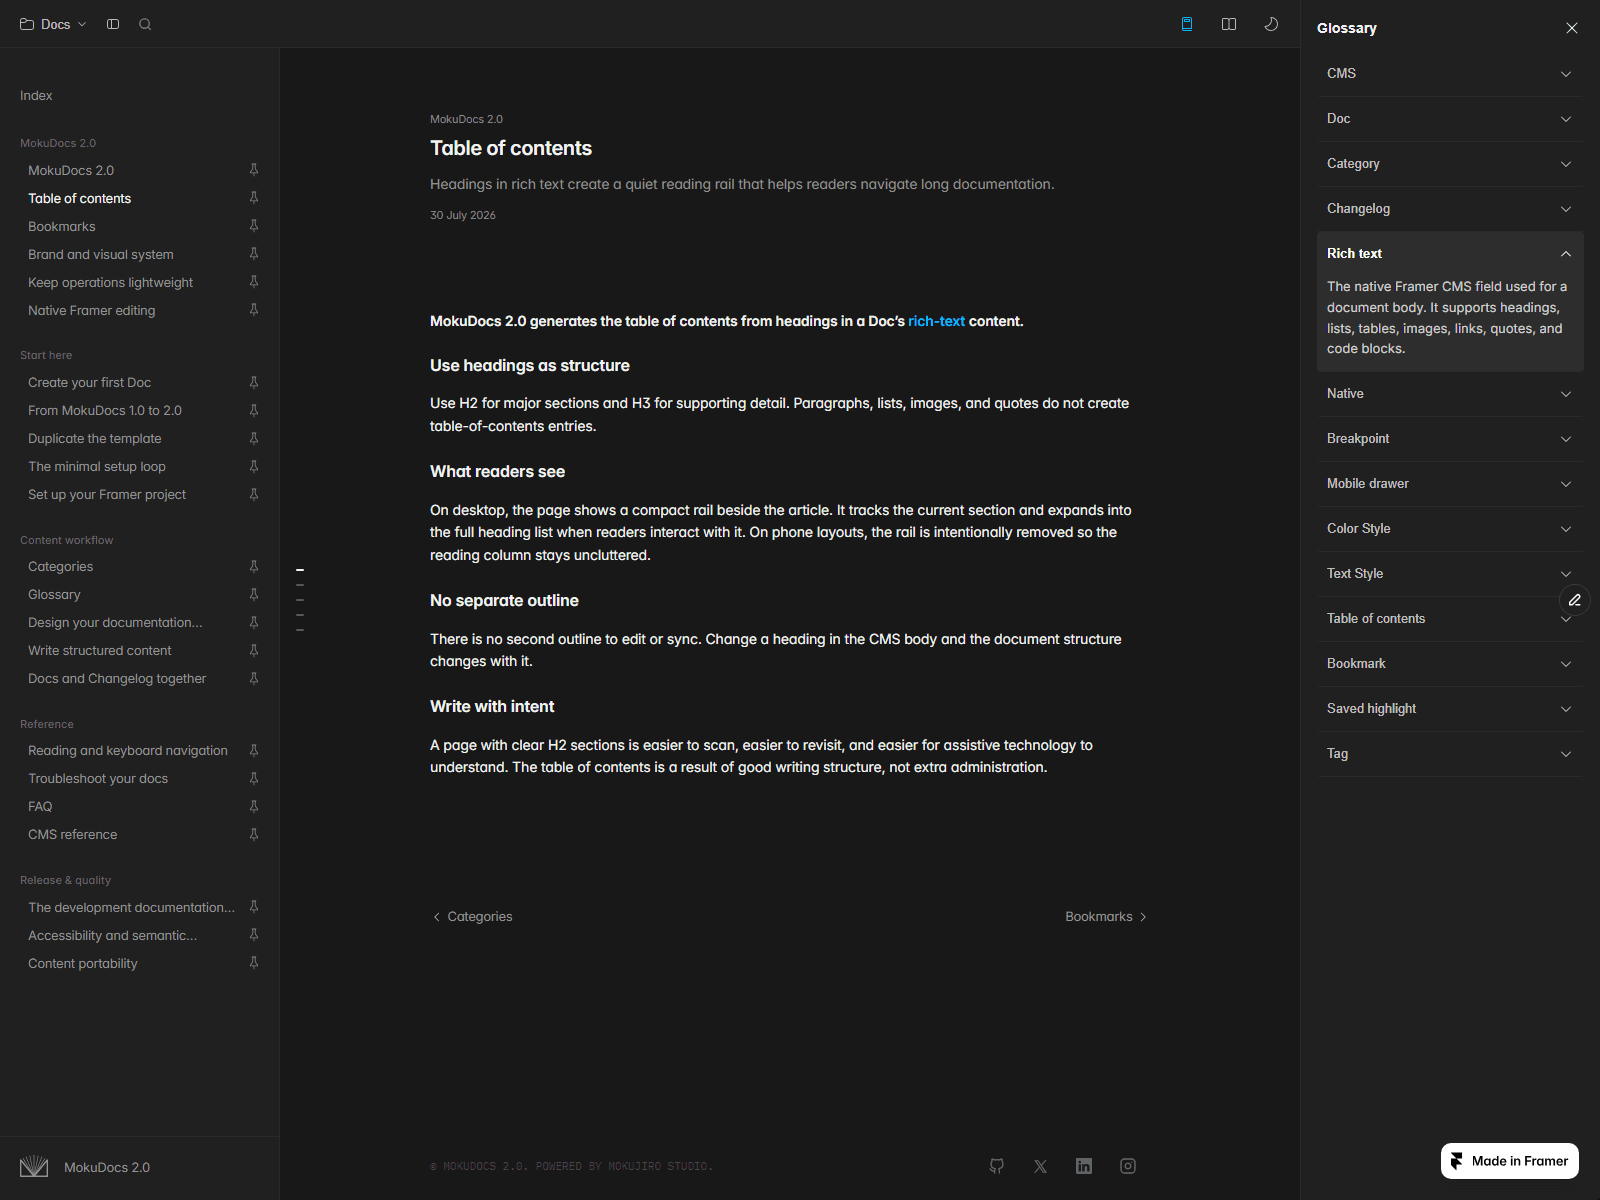The width and height of the screenshot is (1600, 1200).
Task: Open CMS reference in sidebar
Action: pyautogui.click(x=72, y=835)
